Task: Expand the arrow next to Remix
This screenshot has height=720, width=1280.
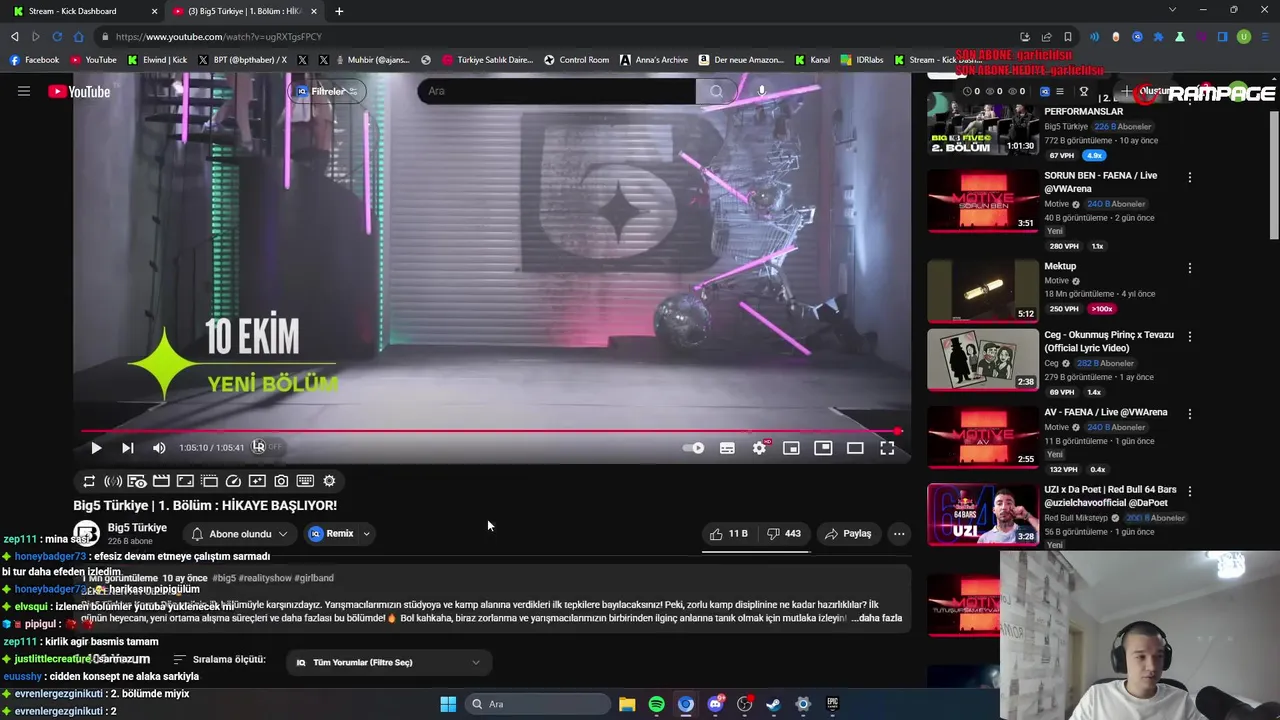Action: pyautogui.click(x=366, y=534)
